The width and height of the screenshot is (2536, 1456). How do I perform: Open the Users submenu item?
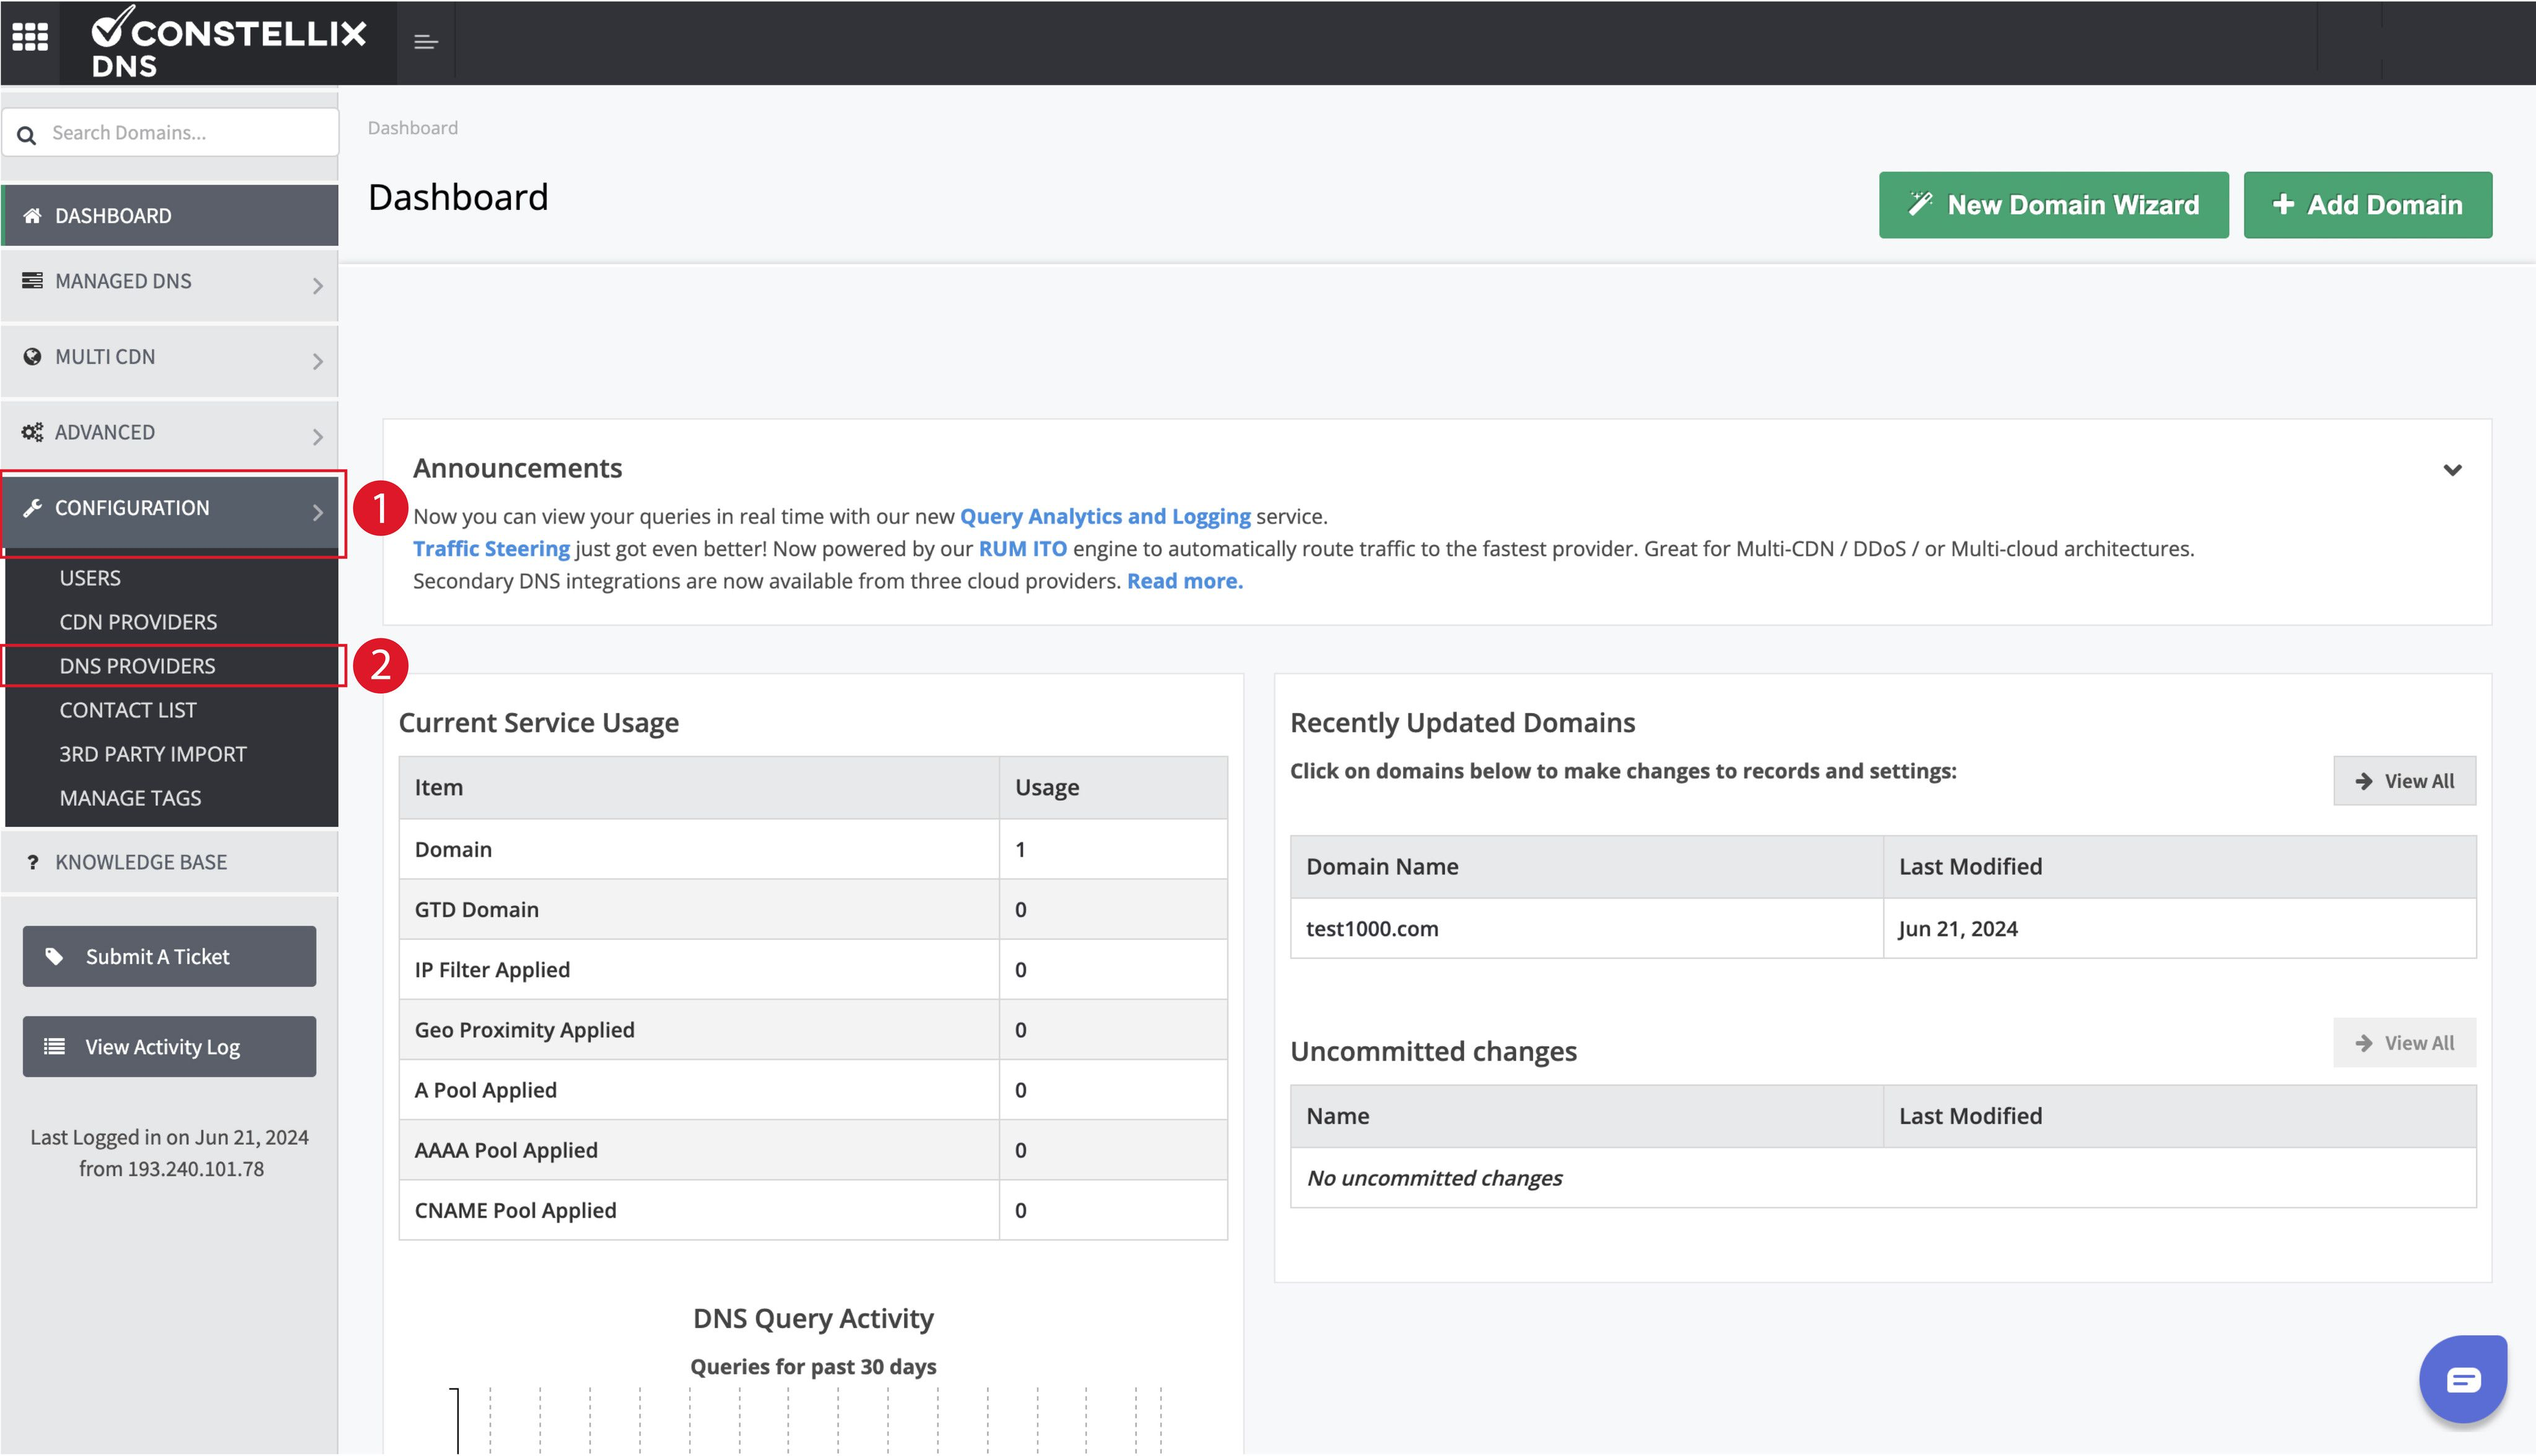[90, 578]
